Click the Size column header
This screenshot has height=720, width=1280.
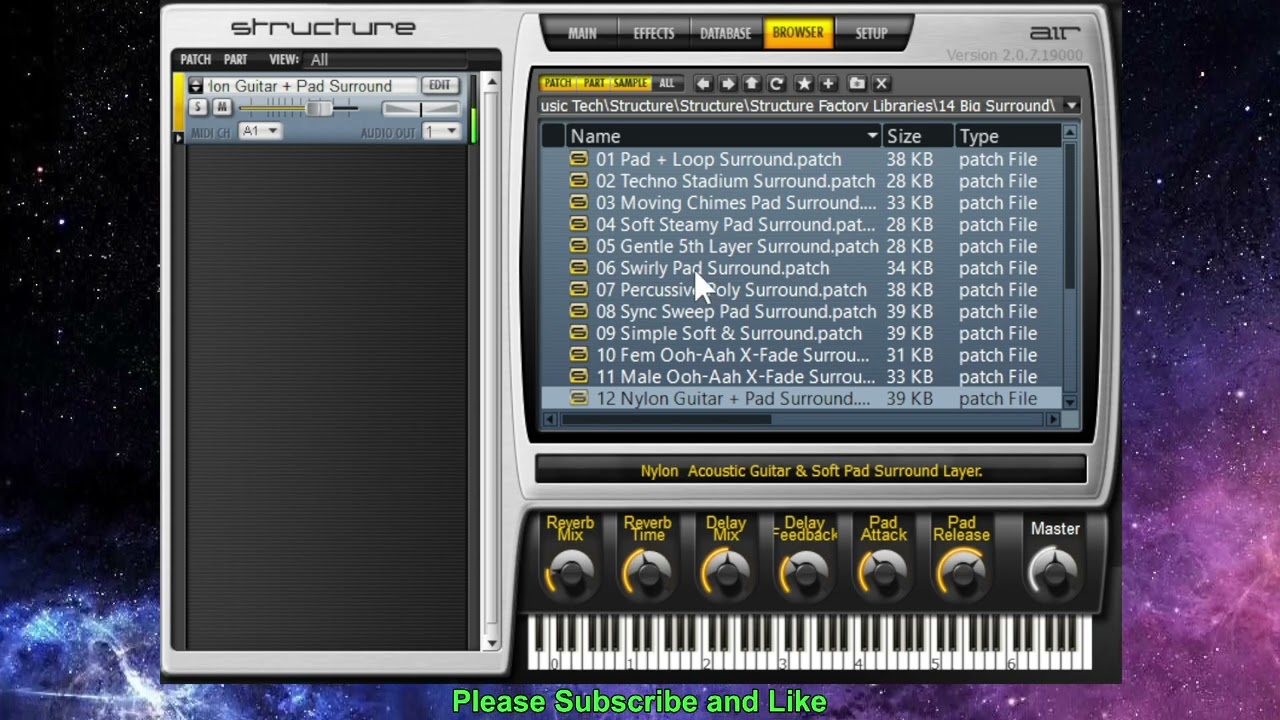click(917, 136)
